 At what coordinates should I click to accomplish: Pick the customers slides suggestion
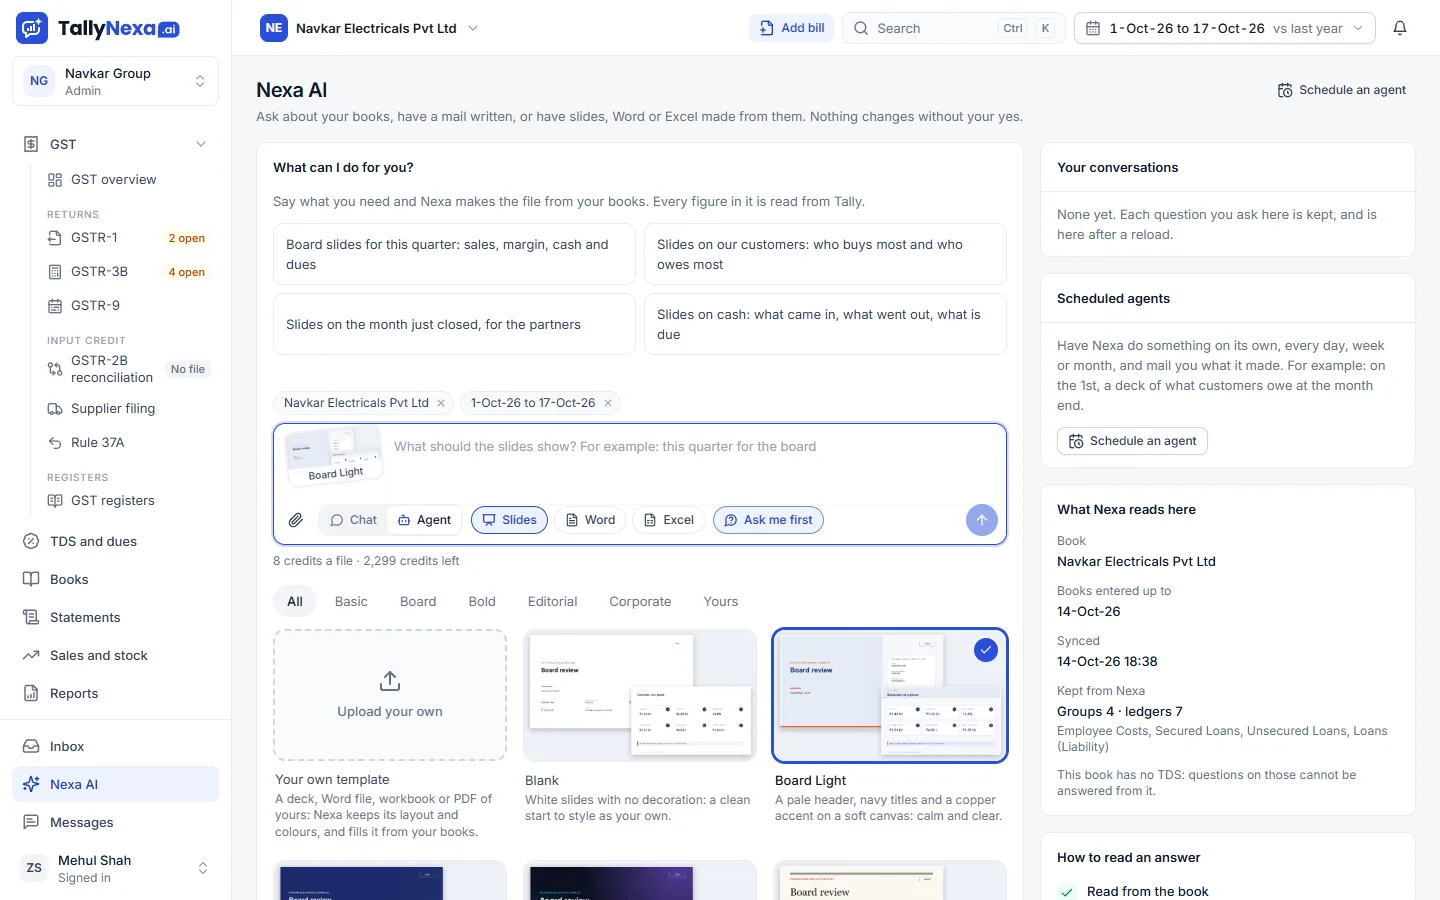(x=825, y=254)
